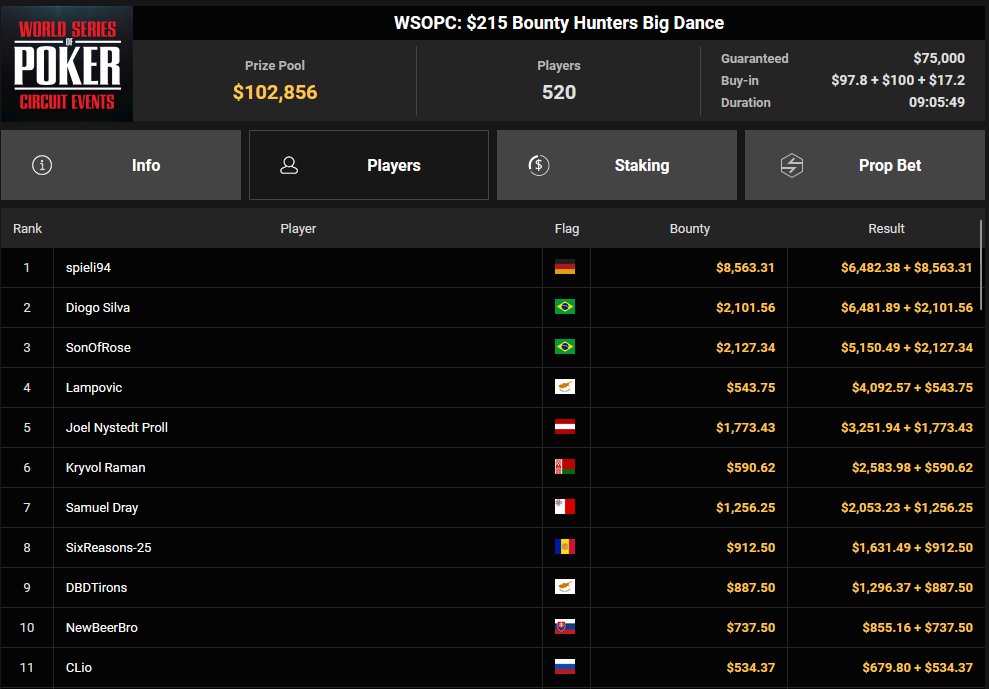This screenshot has height=689, width=989.
Task: Select the Prop Bet tab
Action: tap(864, 165)
